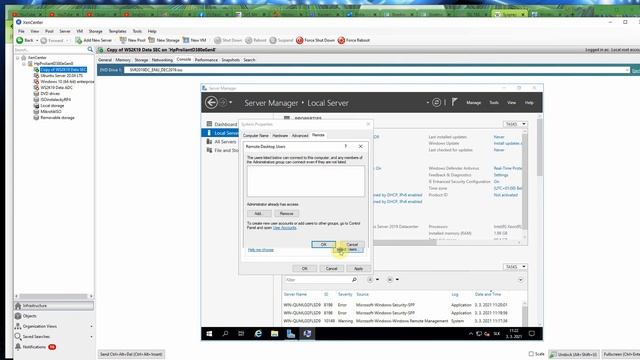Click Apply in System Properties

click(358, 268)
